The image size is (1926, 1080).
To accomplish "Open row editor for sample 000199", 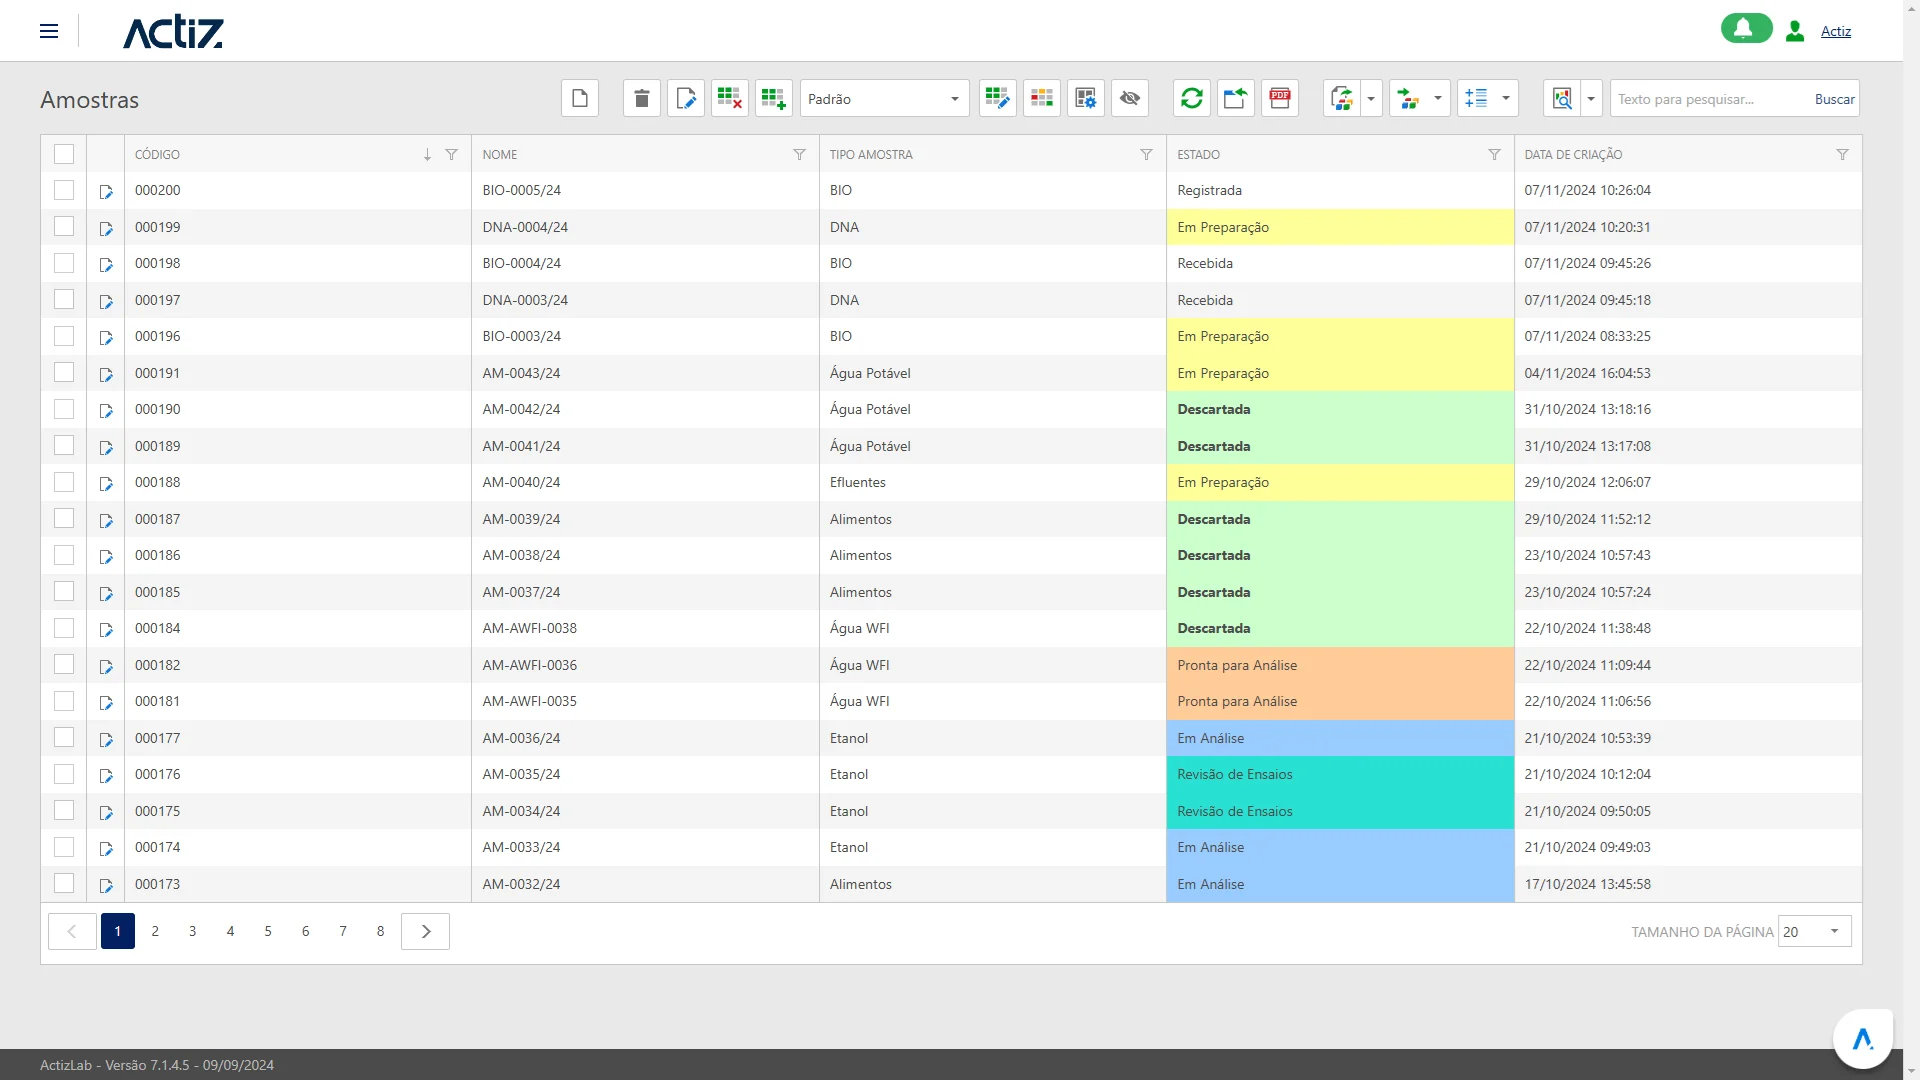I will [x=106, y=229].
